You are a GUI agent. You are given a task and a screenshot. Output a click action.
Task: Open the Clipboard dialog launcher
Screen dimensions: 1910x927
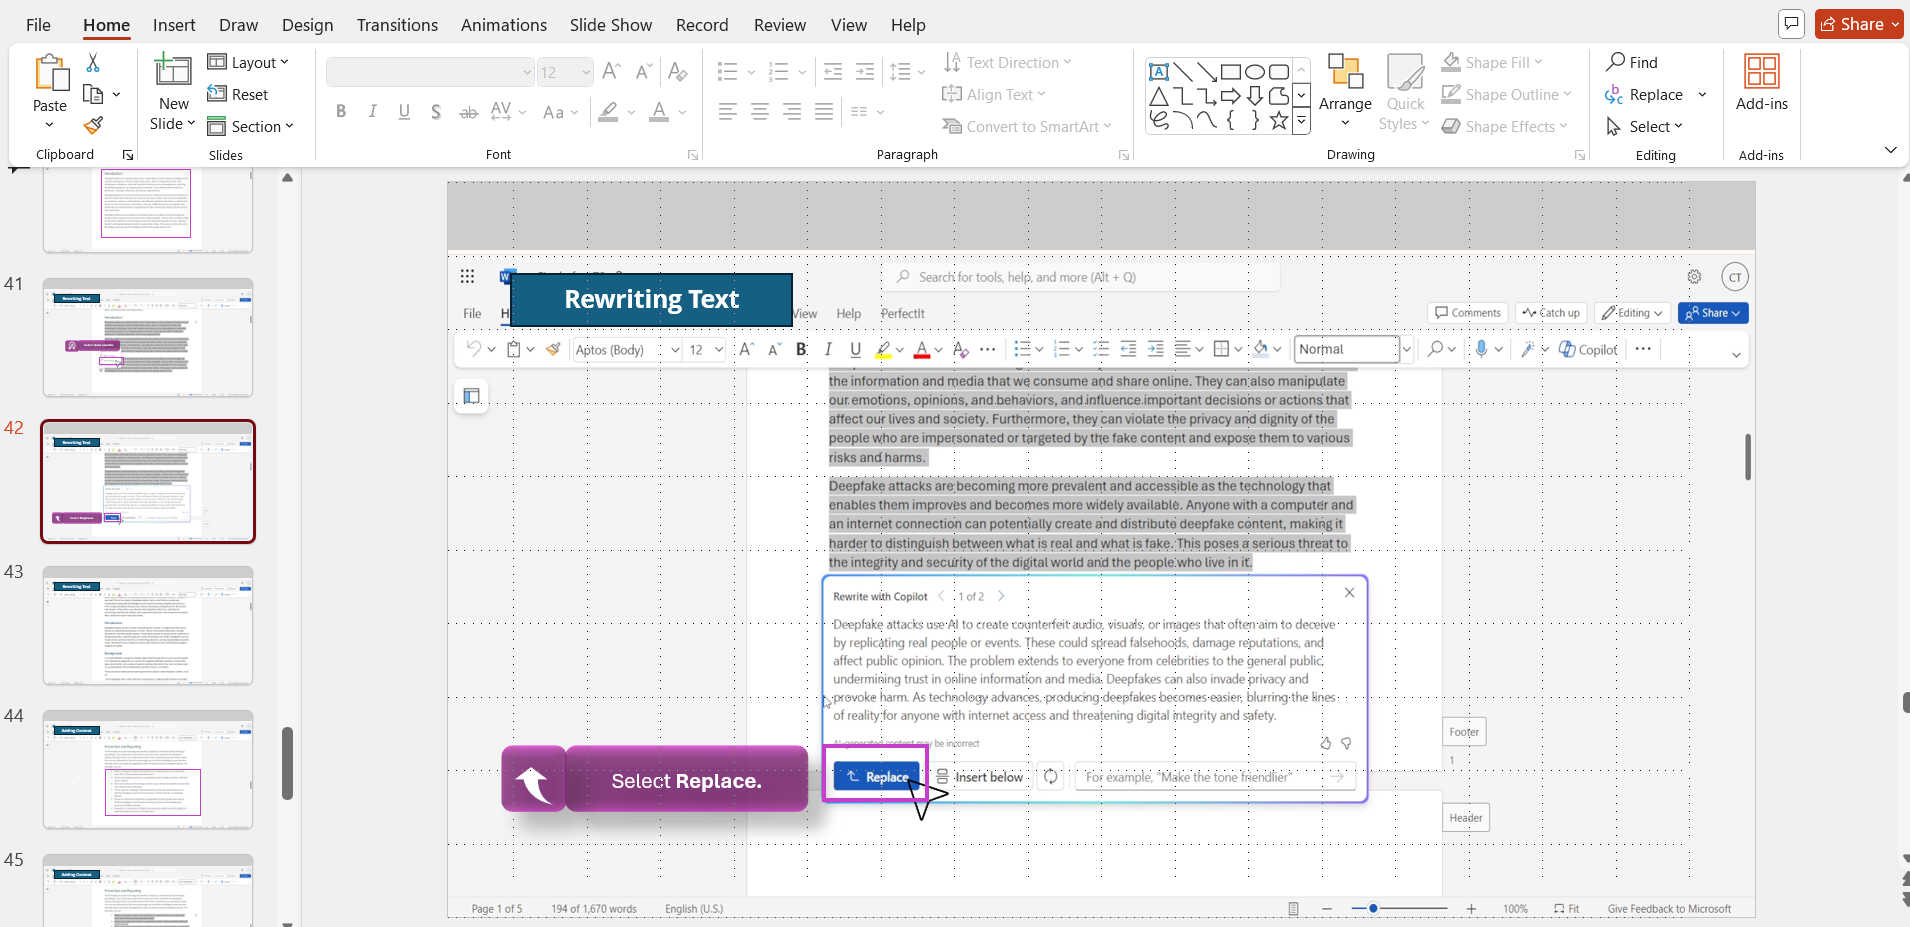pyautogui.click(x=128, y=155)
